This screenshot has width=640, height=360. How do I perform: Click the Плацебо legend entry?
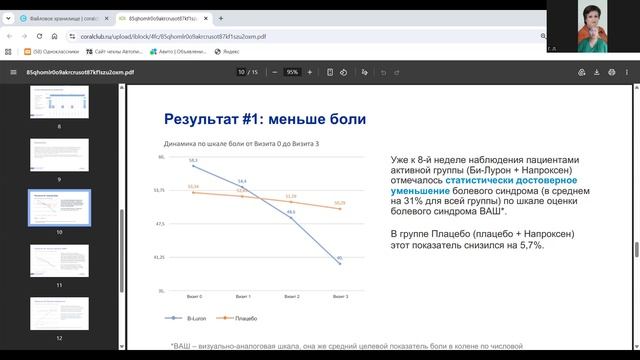pyautogui.click(x=237, y=318)
